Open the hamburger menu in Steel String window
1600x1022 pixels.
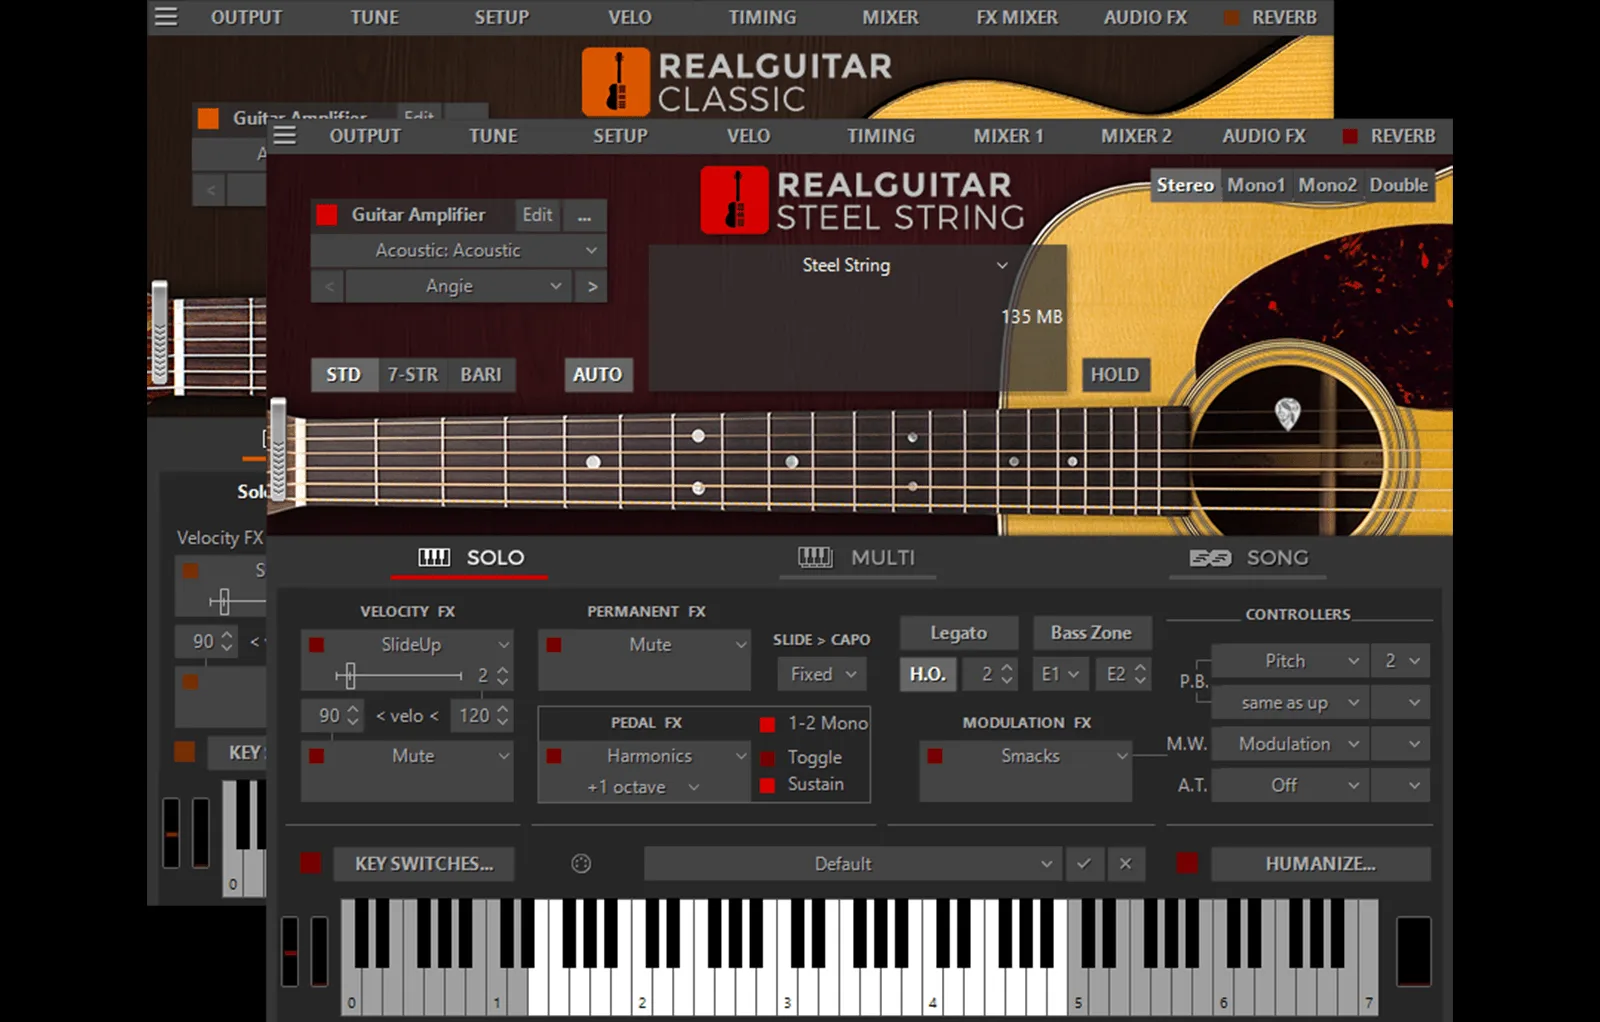coord(284,136)
